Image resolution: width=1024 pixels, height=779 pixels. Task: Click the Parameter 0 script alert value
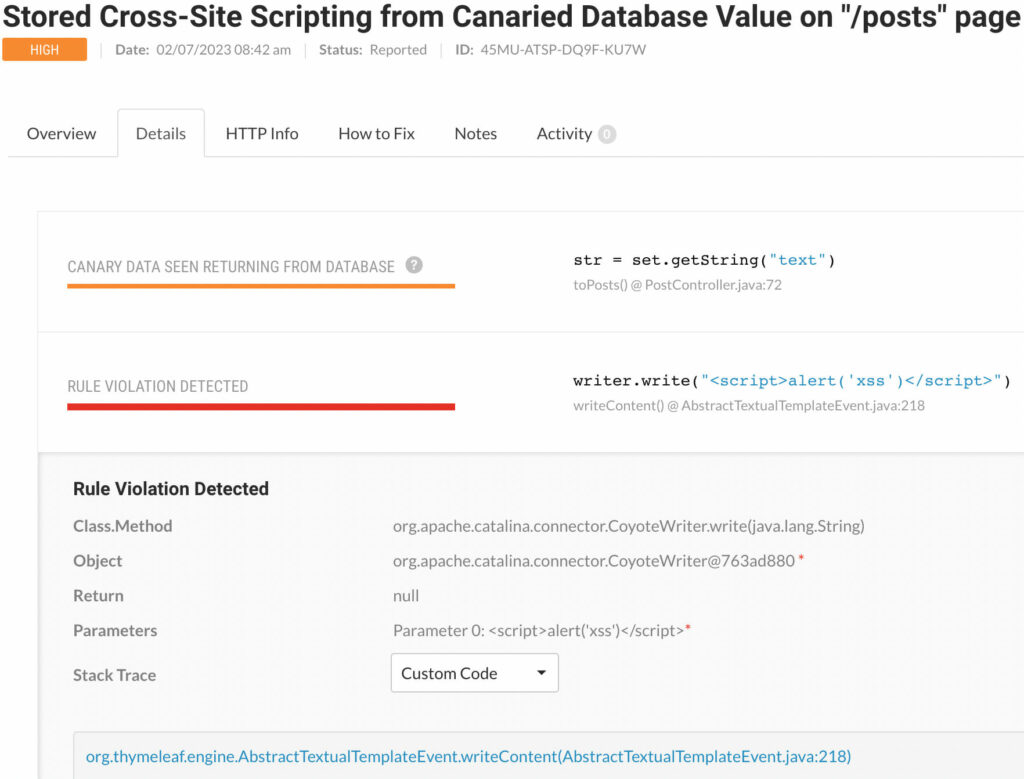tap(539, 630)
